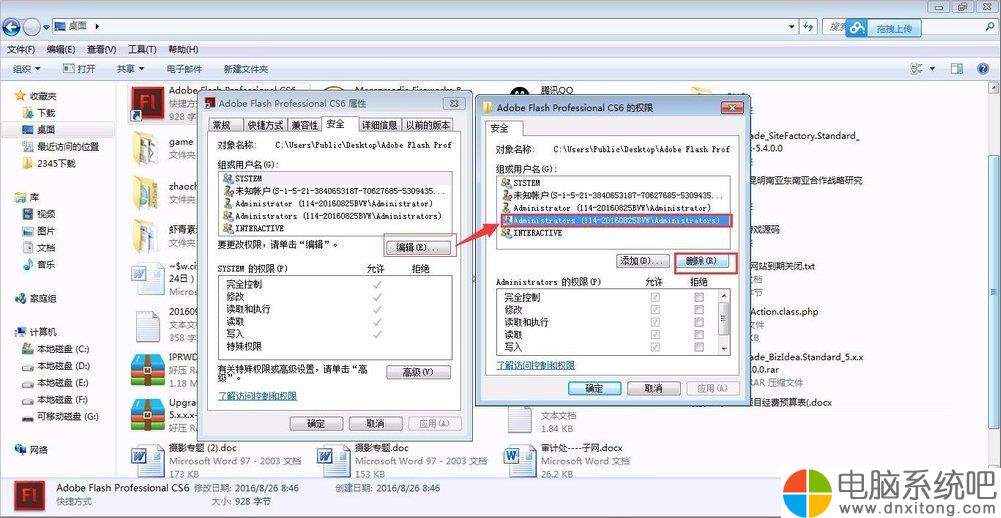Screen dimensions: 1001x518
Task: Click 编辑(E)... button in properties dialog
Action: (x=418, y=247)
